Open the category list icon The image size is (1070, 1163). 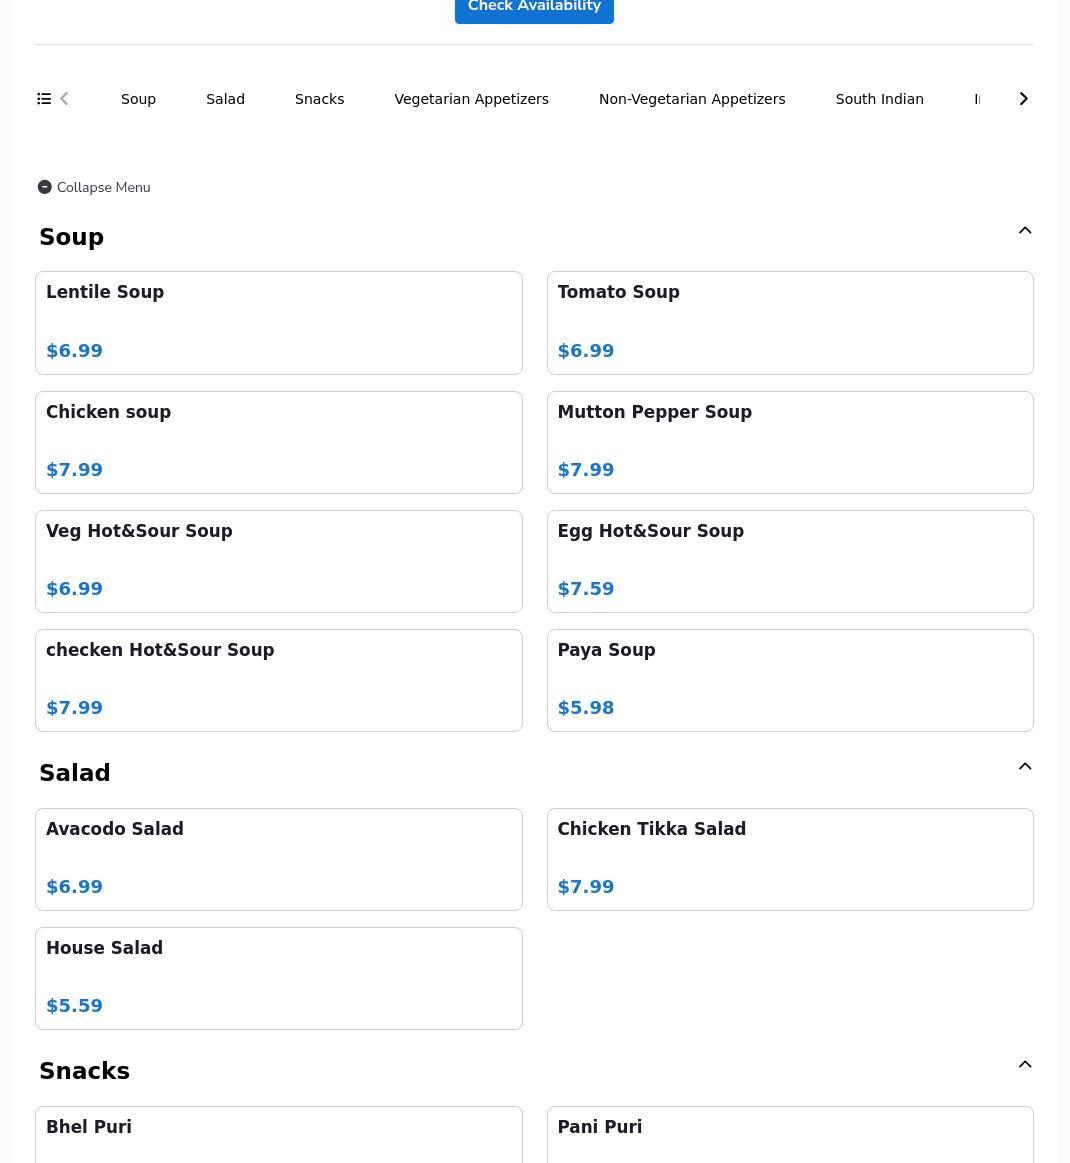click(x=44, y=99)
